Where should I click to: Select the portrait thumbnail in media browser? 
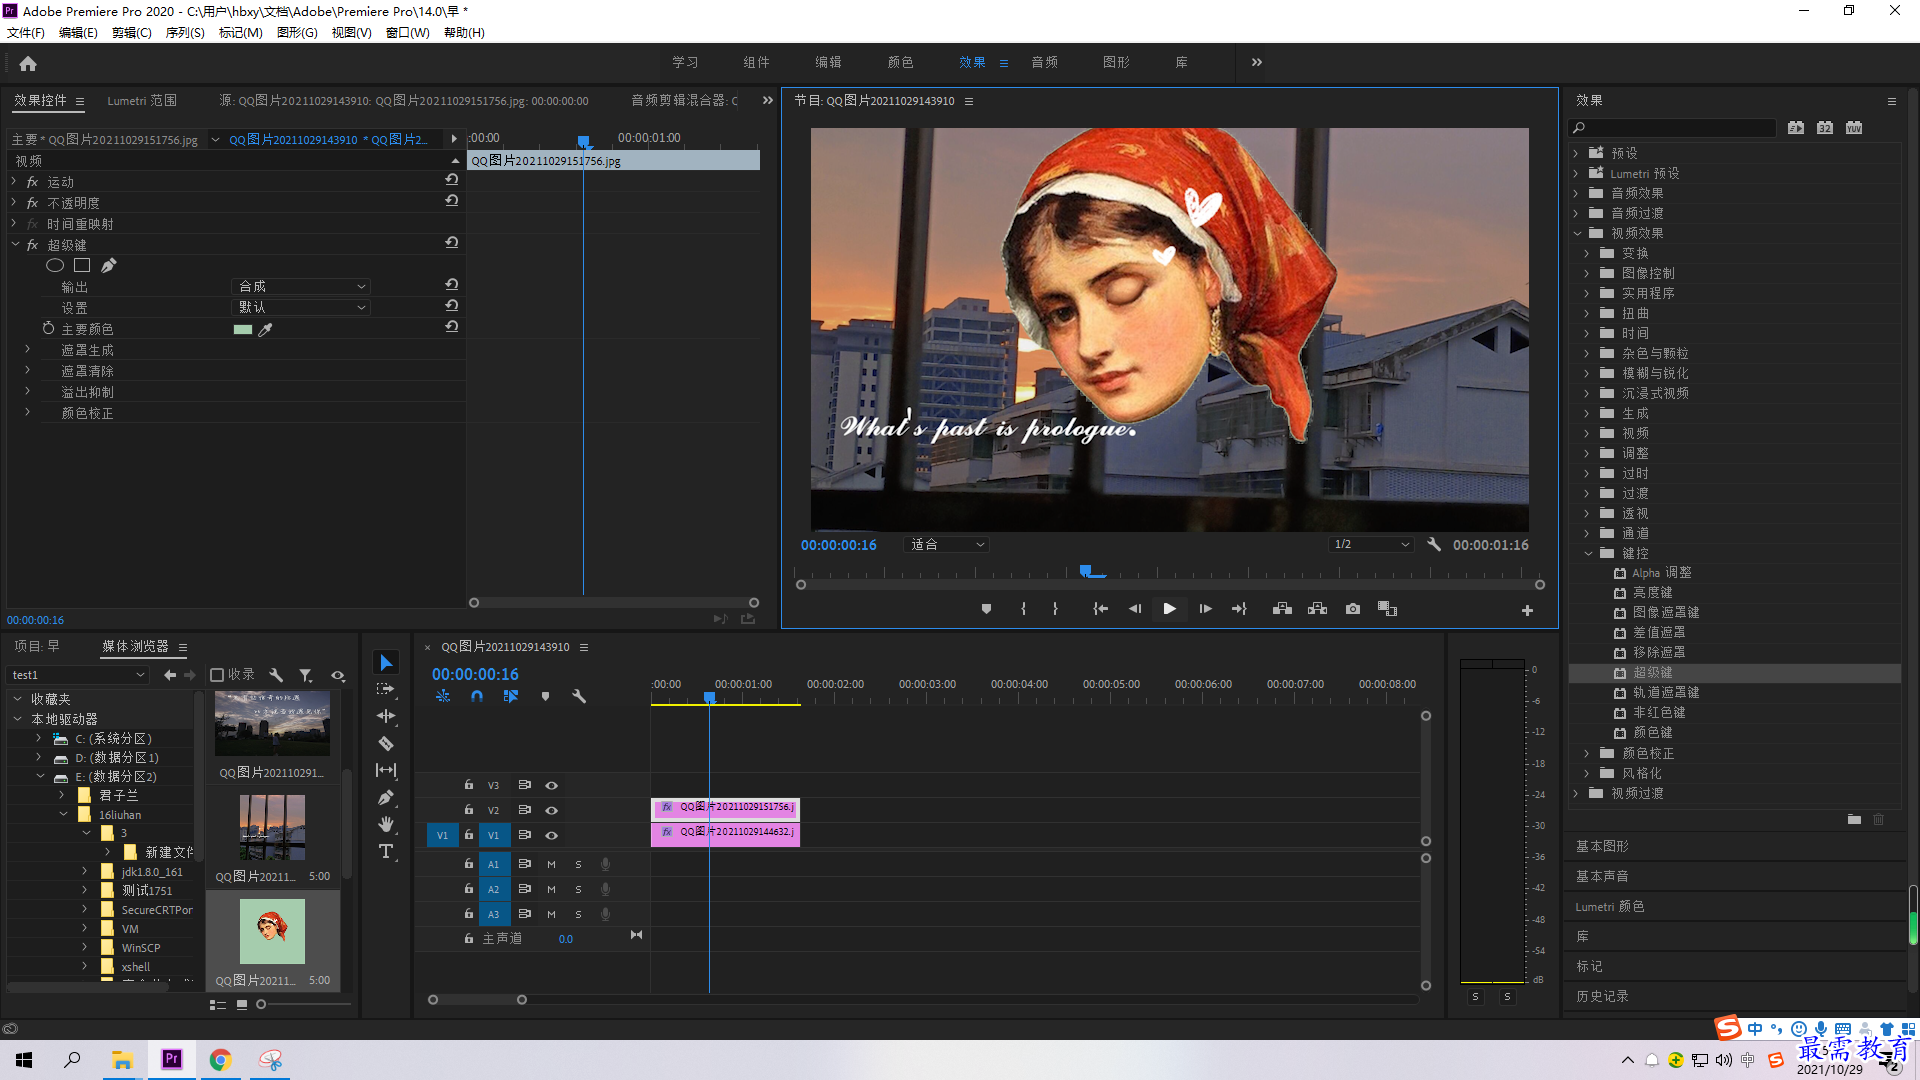pos(272,930)
